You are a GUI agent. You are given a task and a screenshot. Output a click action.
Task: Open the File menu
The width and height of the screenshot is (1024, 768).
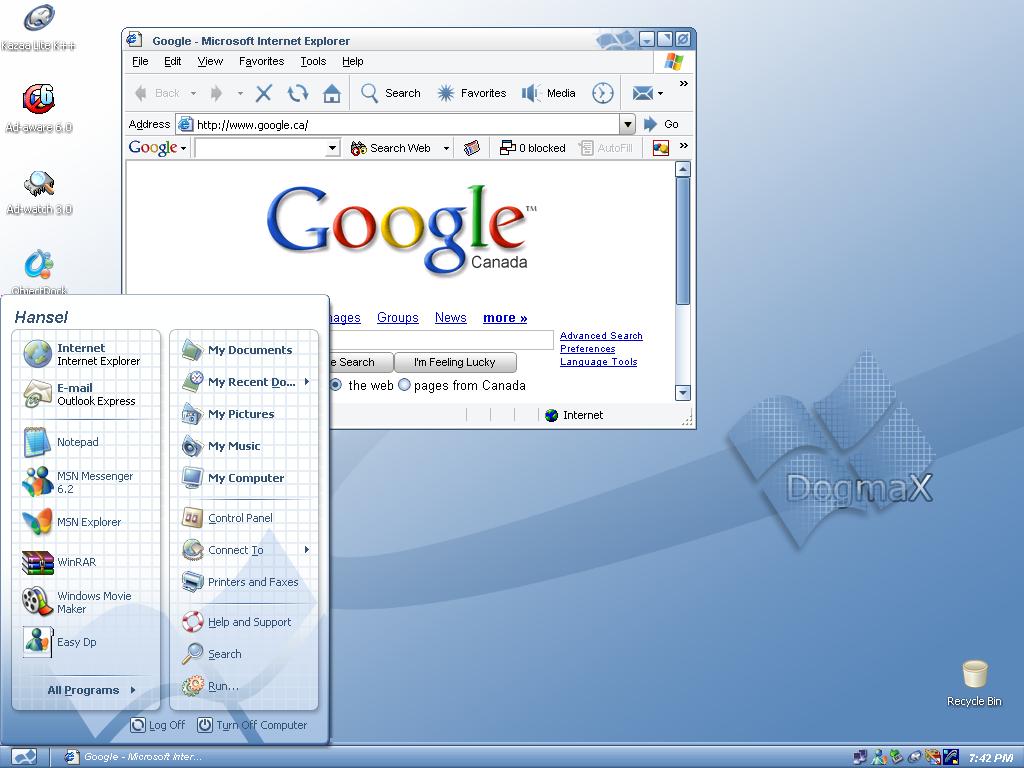[x=140, y=61]
